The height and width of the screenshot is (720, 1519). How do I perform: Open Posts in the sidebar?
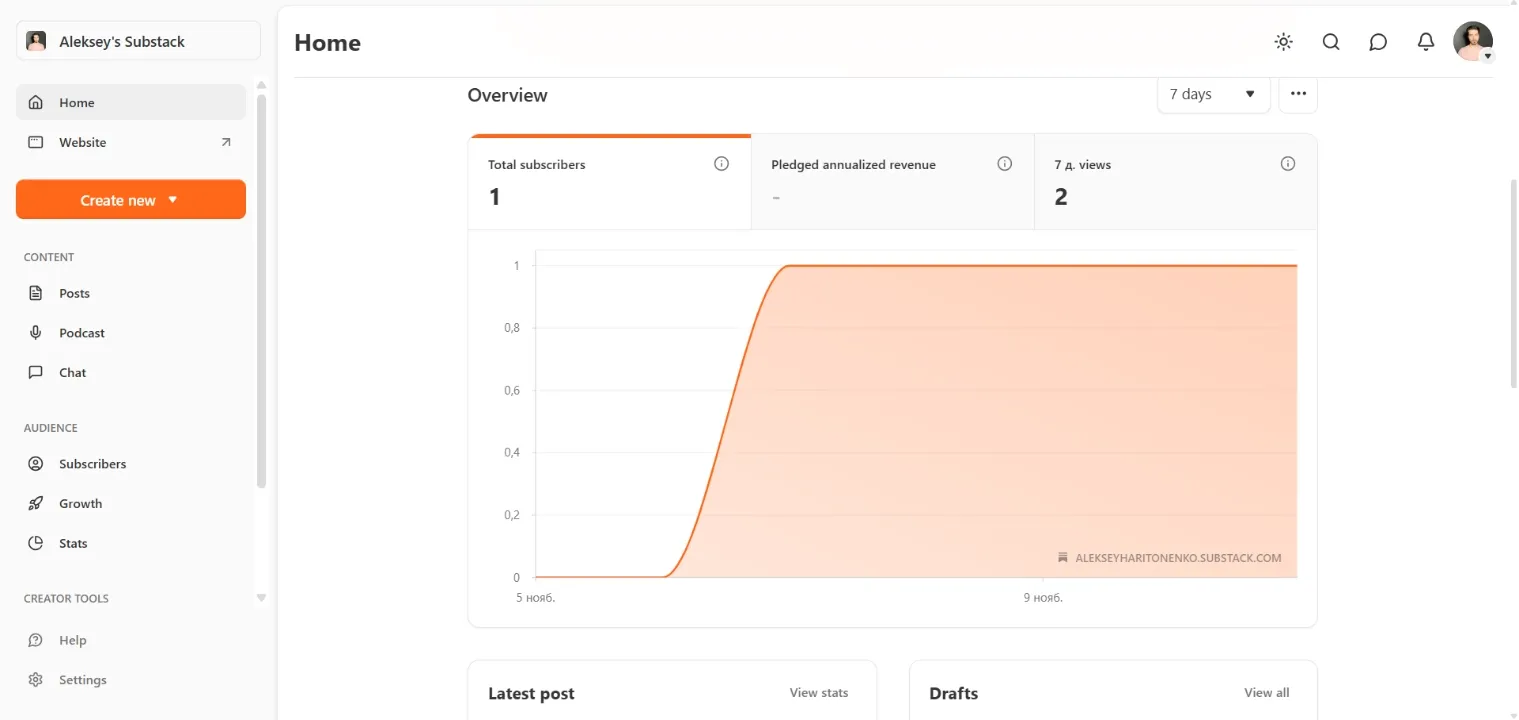tap(131, 293)
